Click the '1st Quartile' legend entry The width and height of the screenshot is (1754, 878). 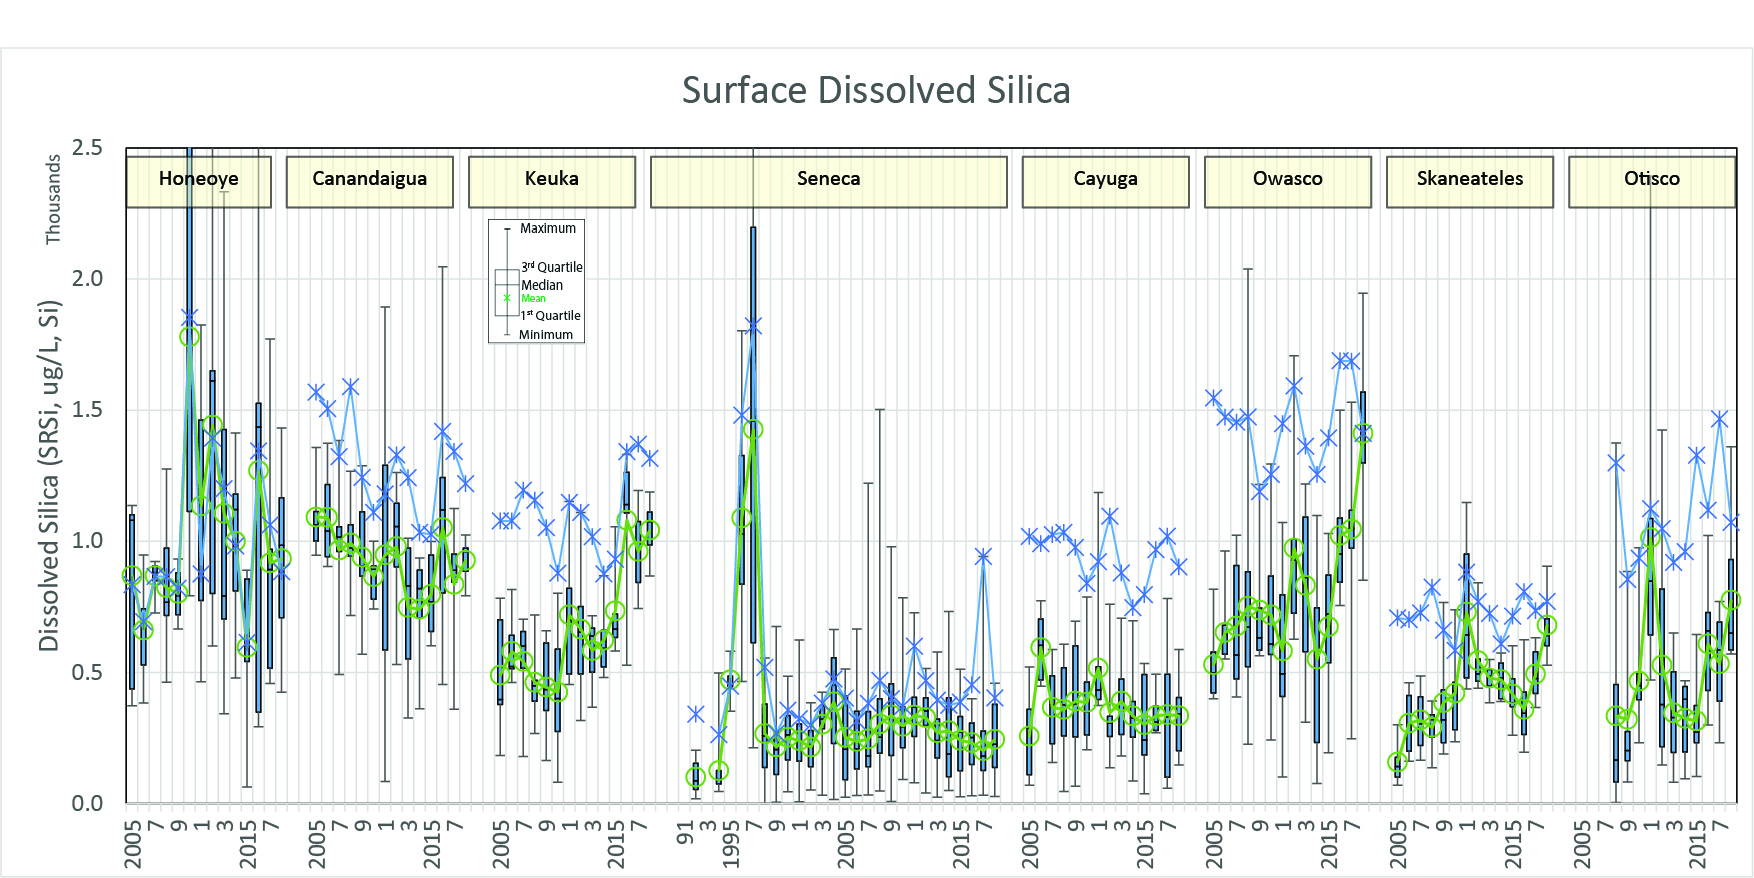coord(550,316)
